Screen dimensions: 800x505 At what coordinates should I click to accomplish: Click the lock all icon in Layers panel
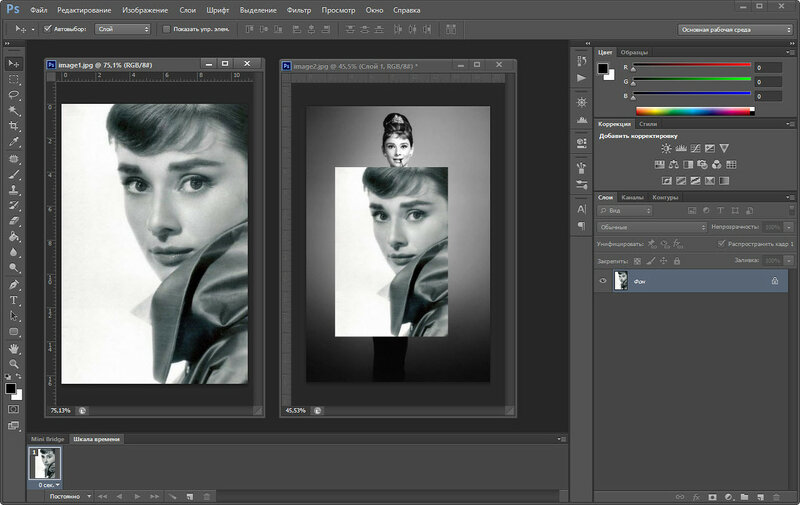pos(677,261)
